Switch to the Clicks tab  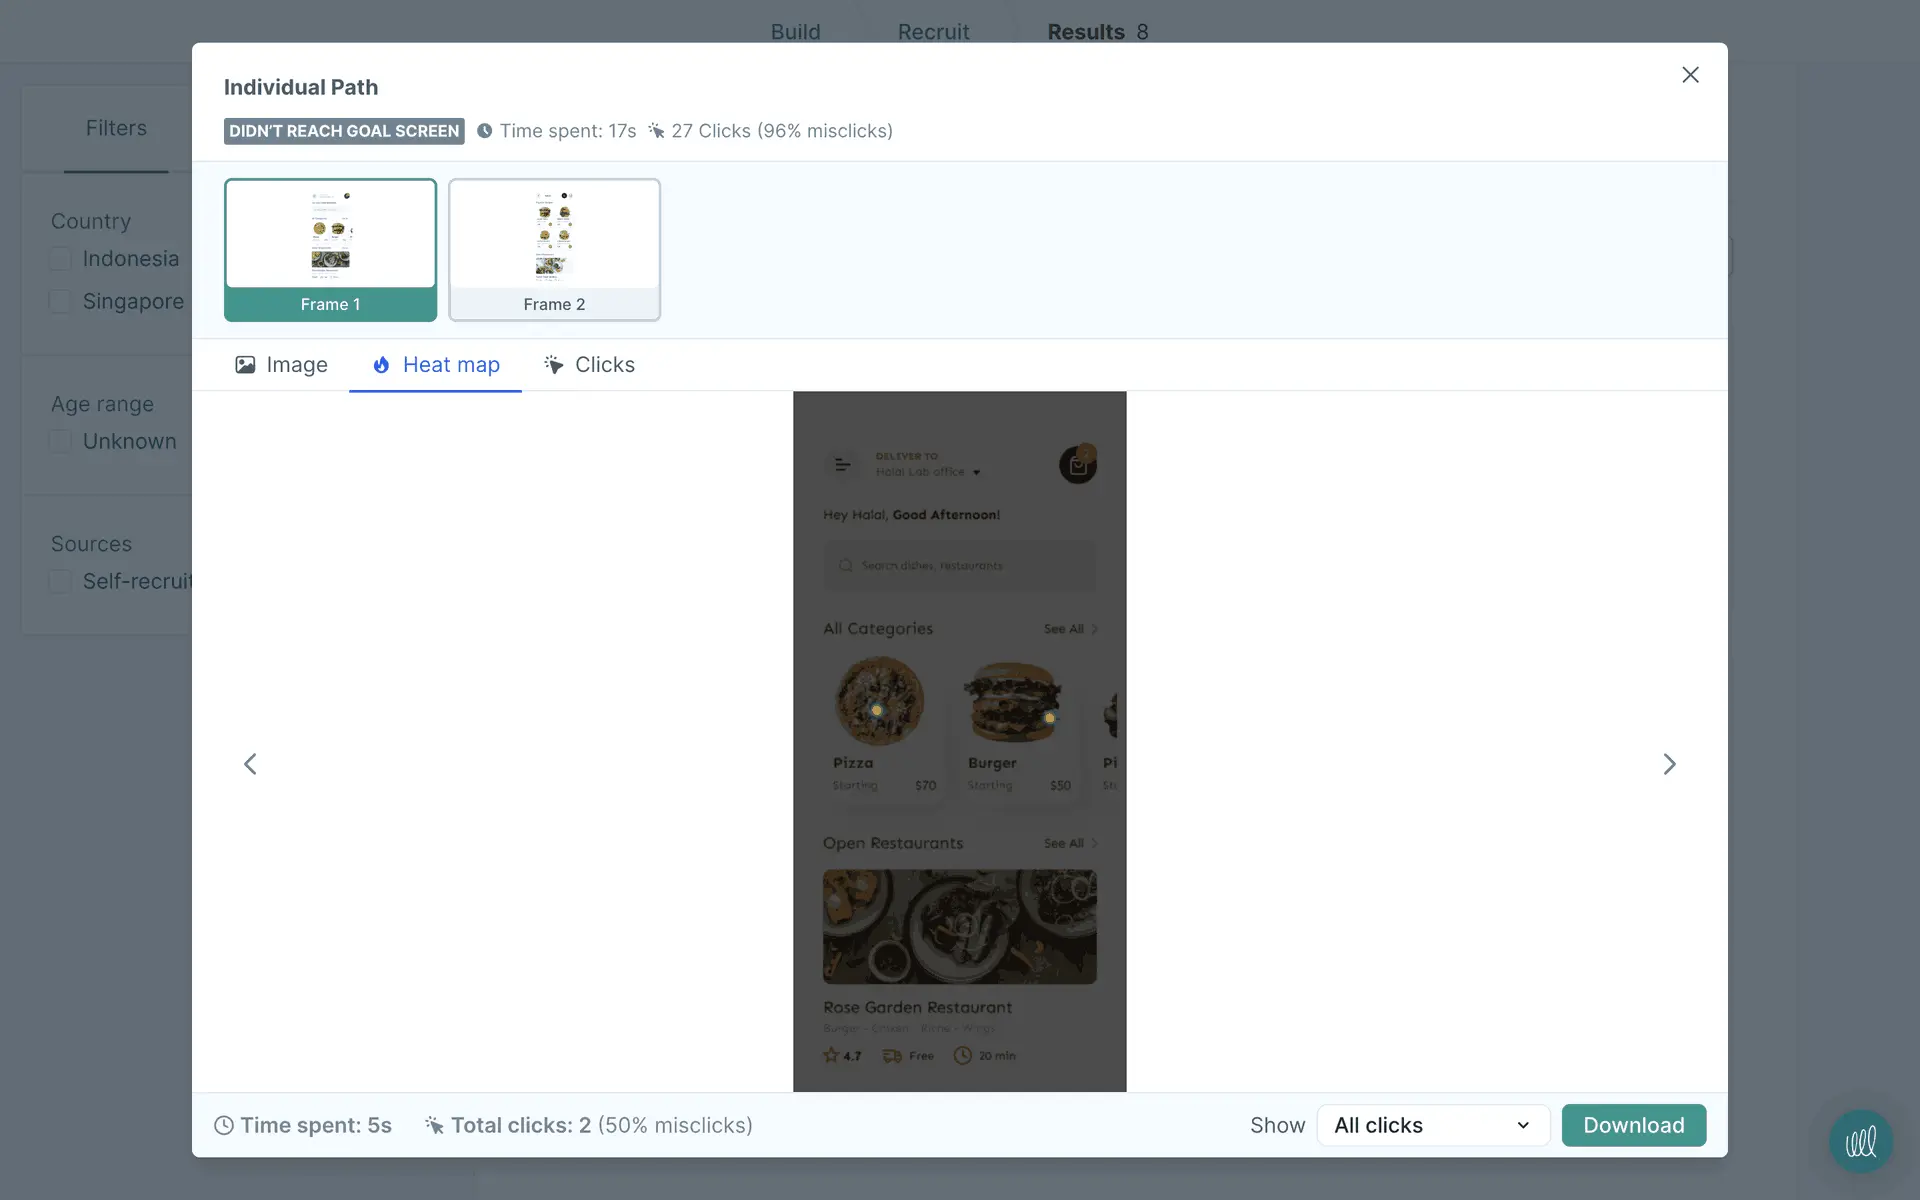tap(589, 365)
